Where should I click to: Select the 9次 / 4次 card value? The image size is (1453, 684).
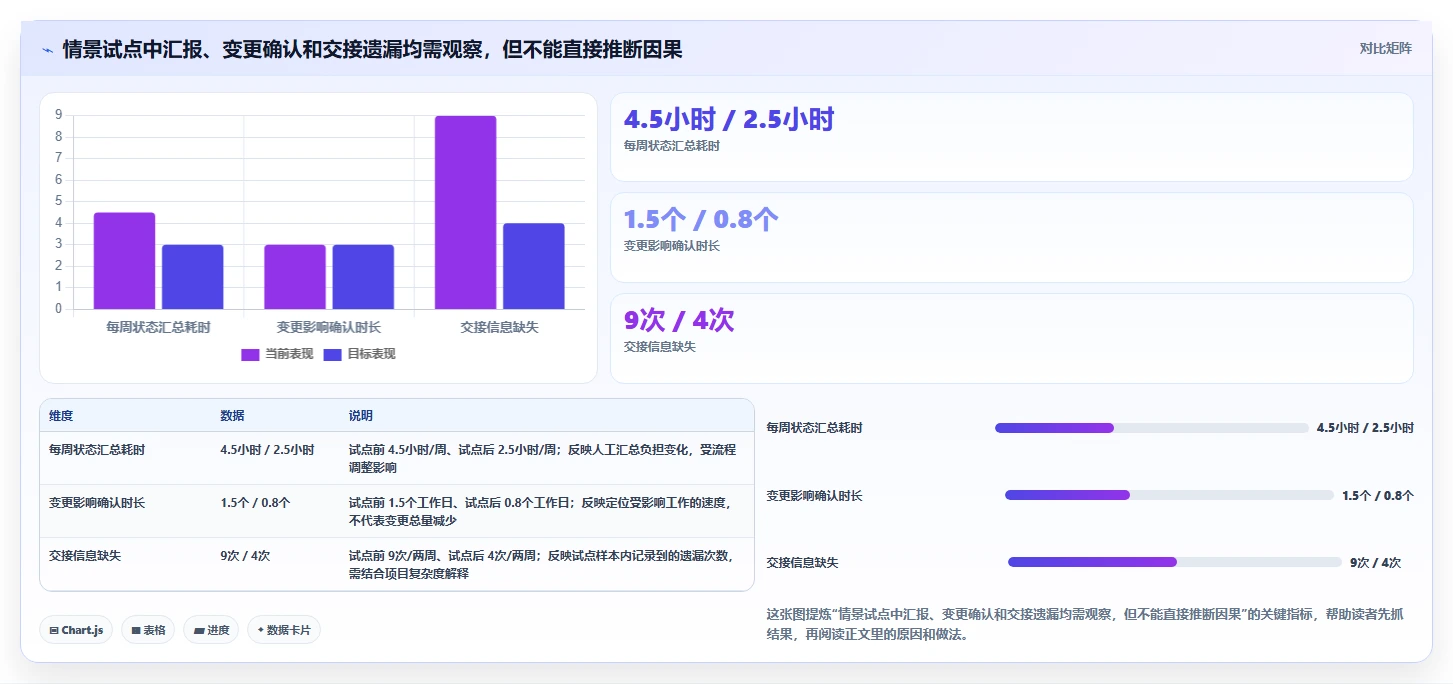pyautogui.click(x=679, y=320)
